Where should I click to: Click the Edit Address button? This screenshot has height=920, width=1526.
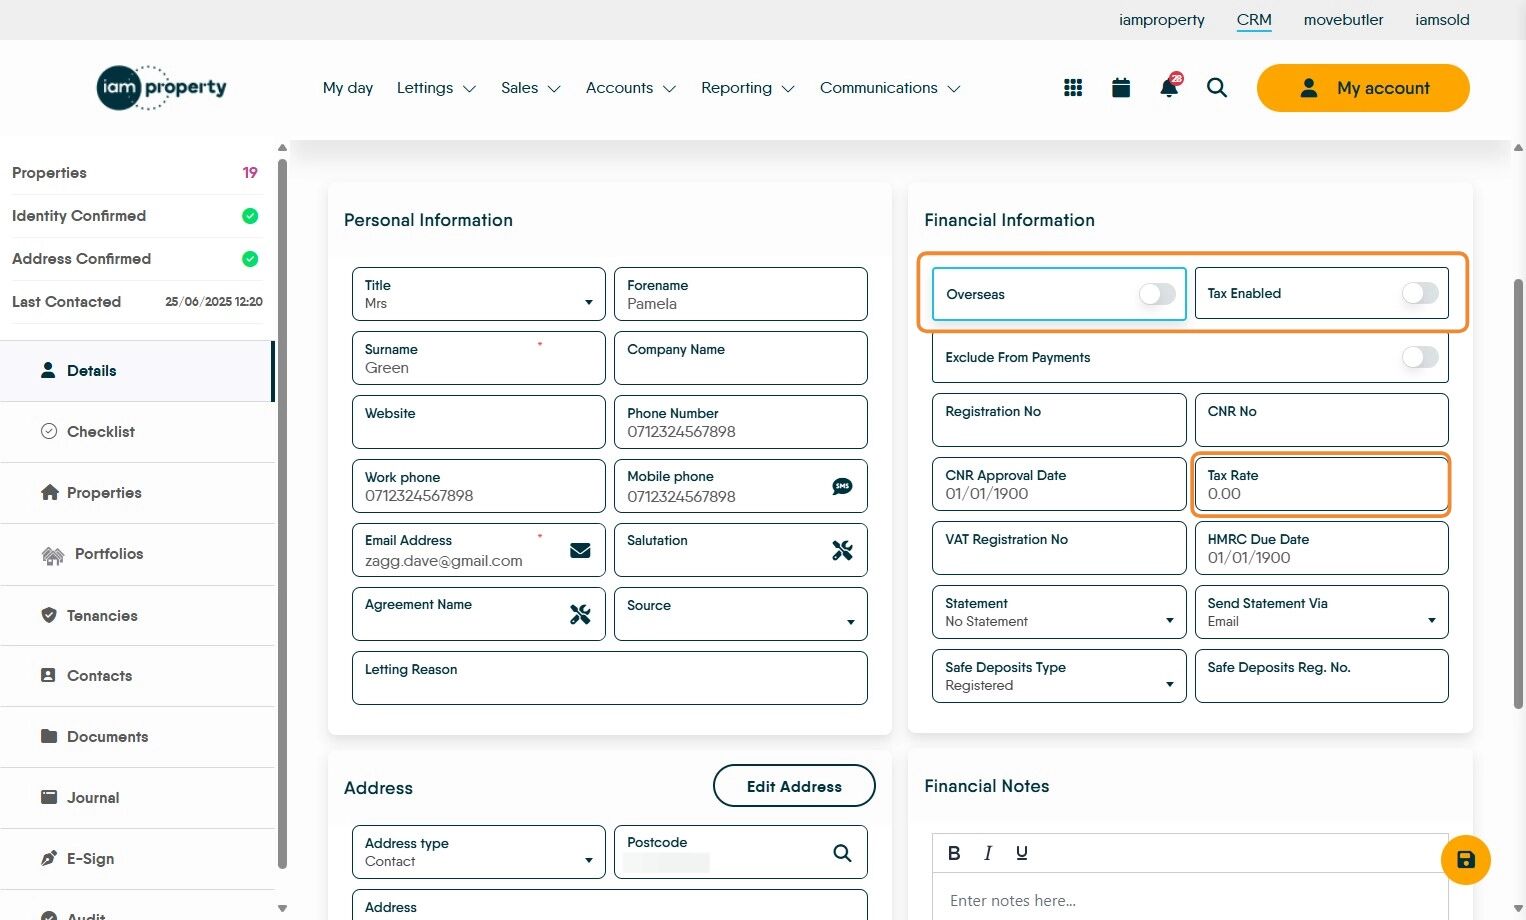[x=794, y=786]
